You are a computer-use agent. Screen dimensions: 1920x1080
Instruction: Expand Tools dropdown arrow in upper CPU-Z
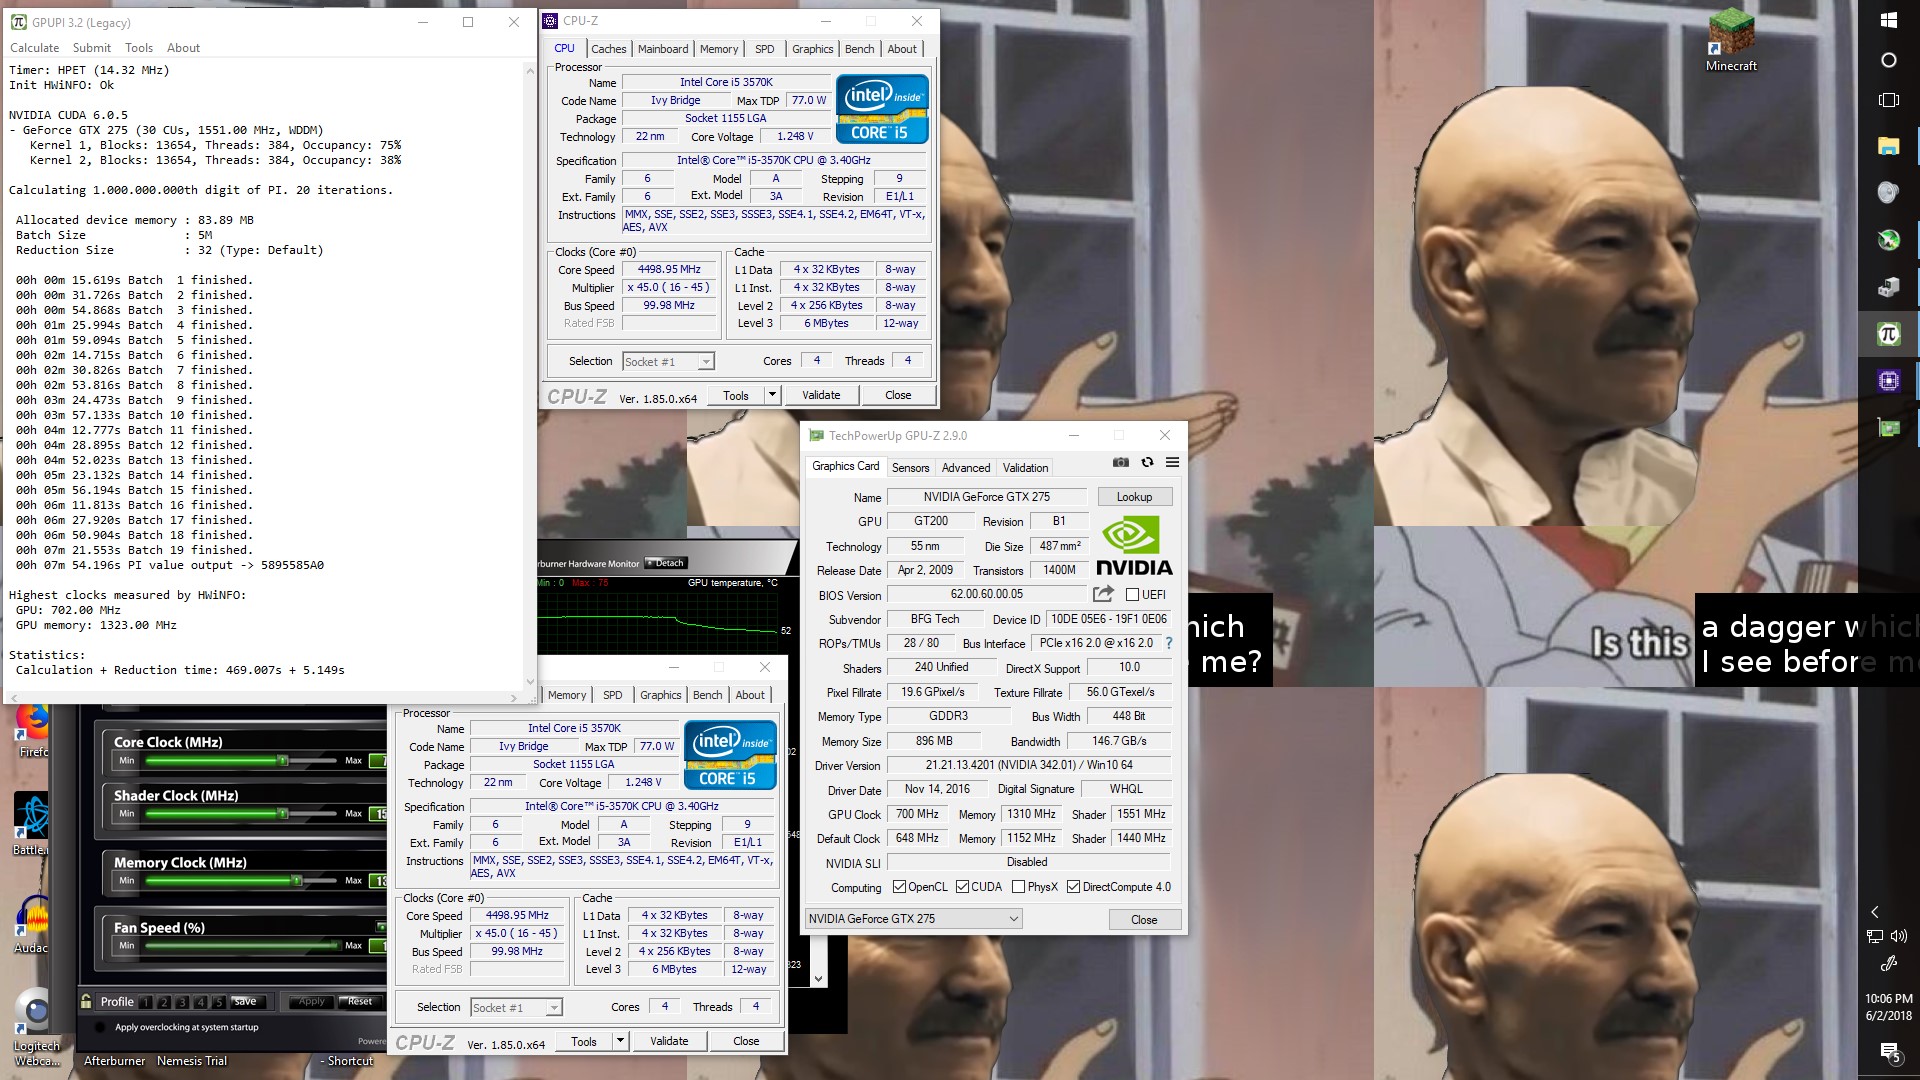(771, 395)
